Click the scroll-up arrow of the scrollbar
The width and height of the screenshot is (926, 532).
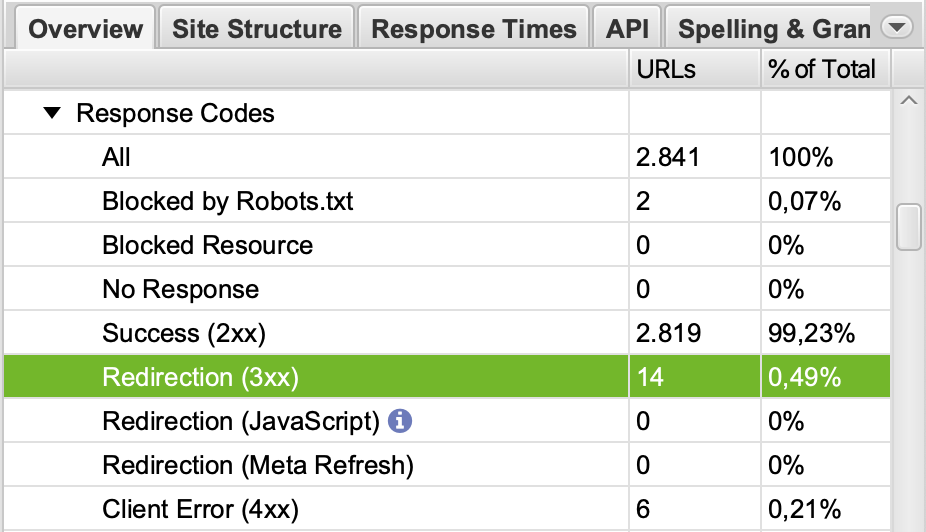908,101
